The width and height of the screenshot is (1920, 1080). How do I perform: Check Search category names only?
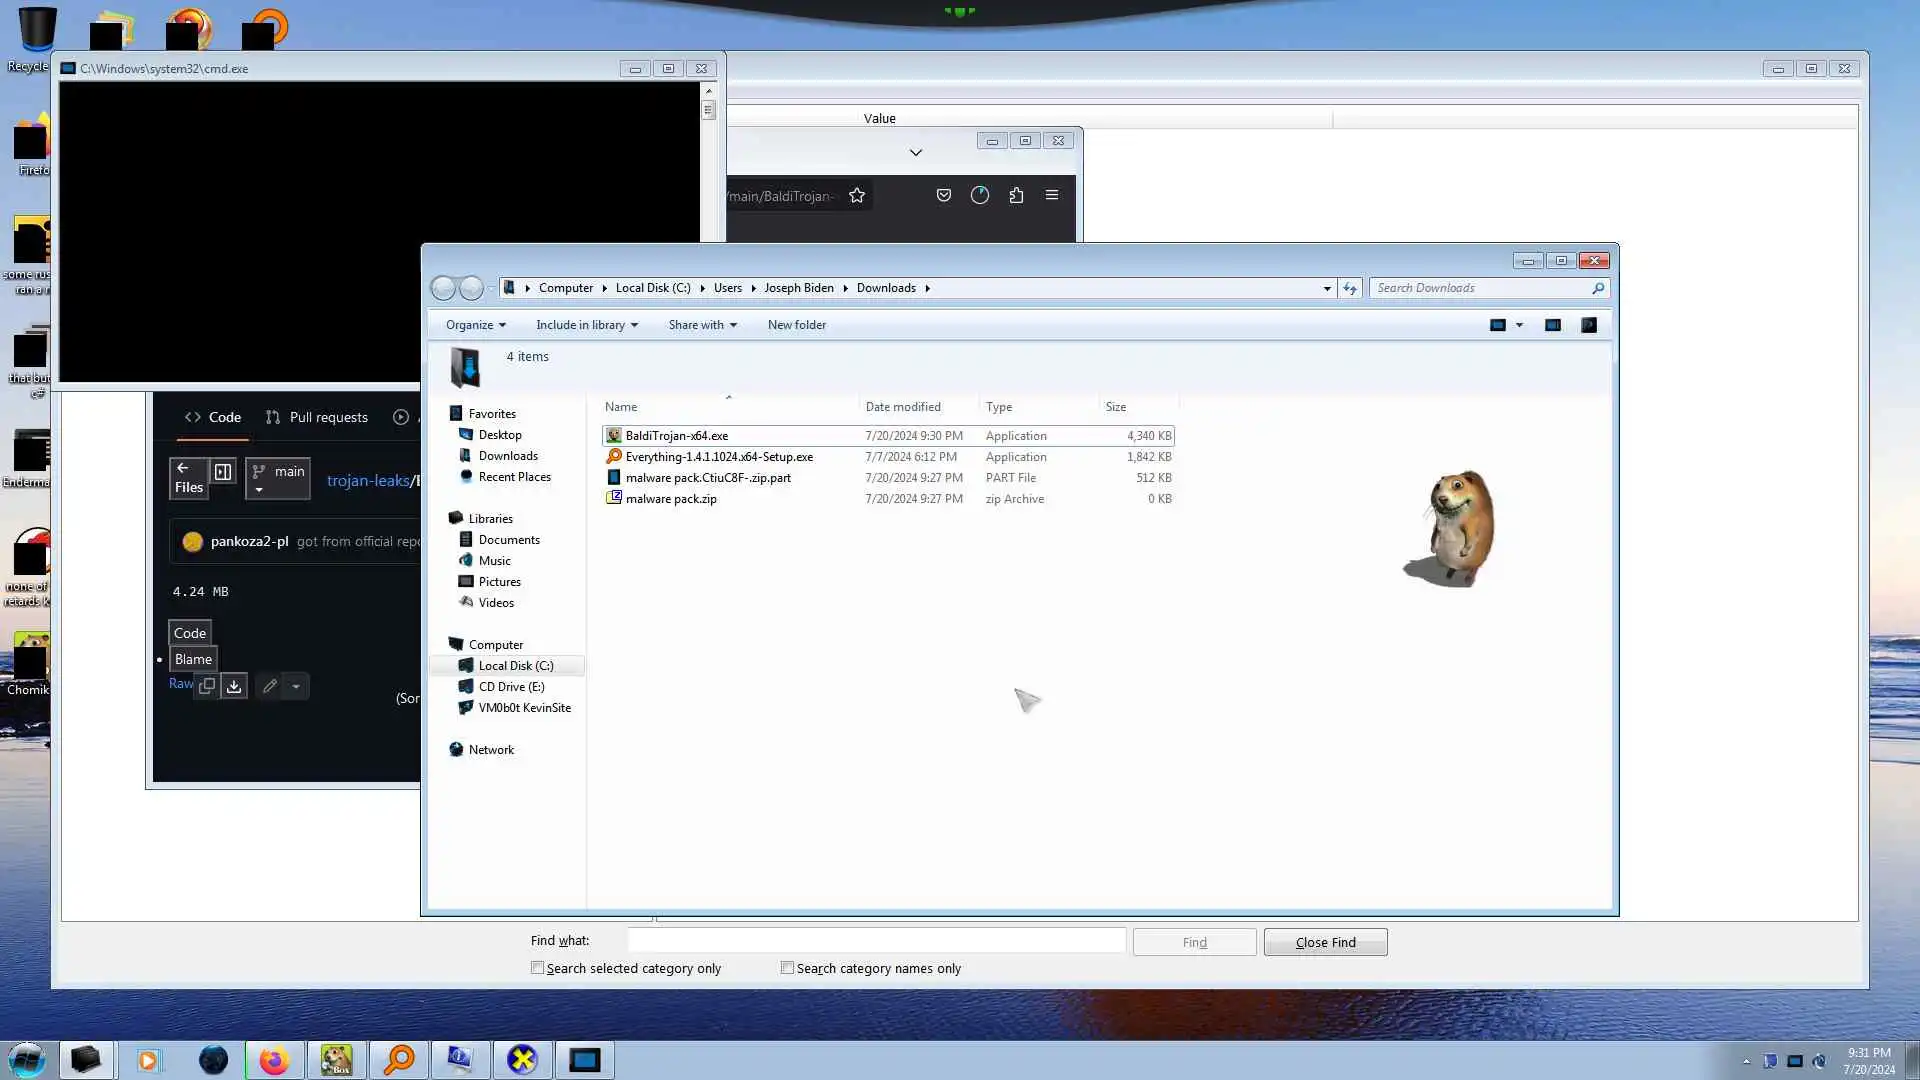[x=788, y=968]
